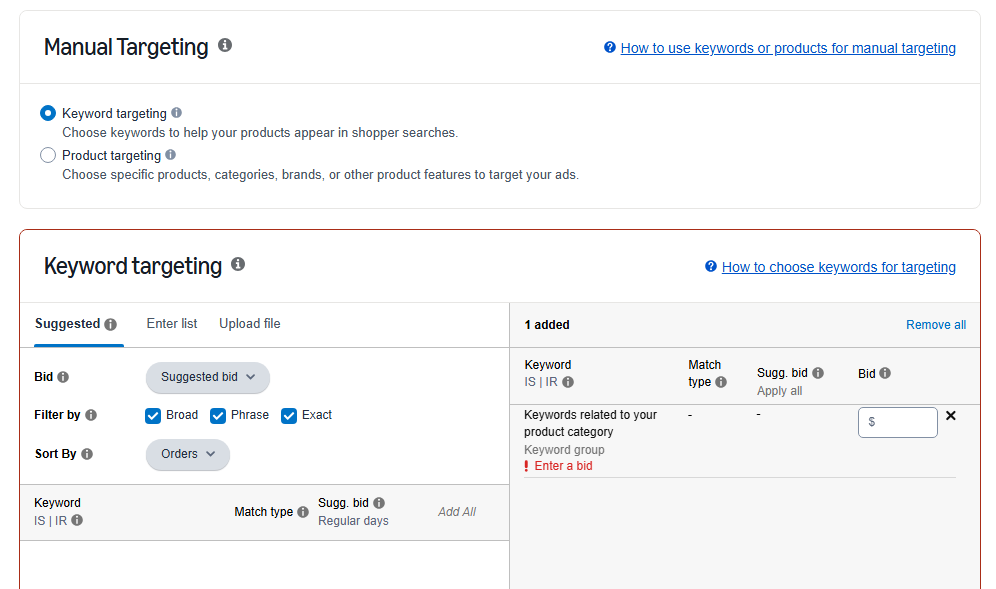
Task: Switch to the Upload file tab
Action: coord(250,323)
